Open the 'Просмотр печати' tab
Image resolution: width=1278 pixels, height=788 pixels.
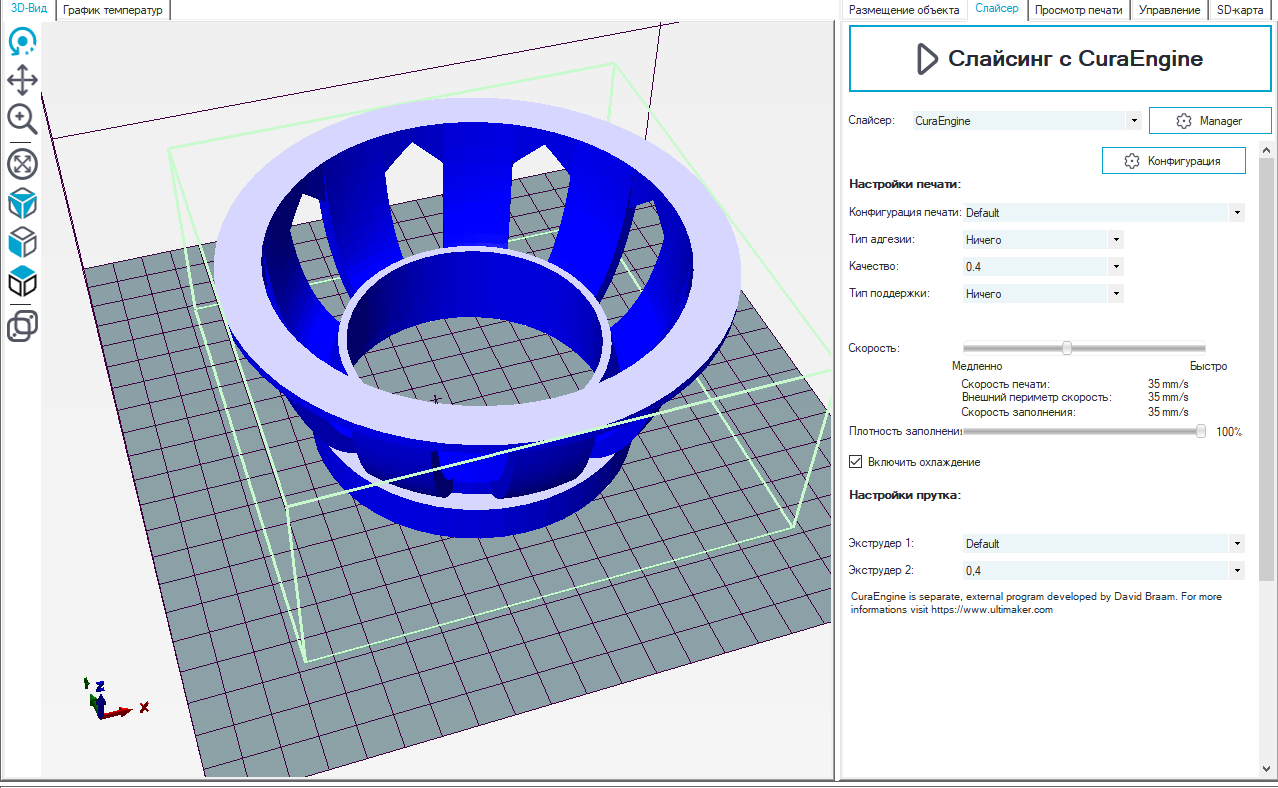click(1078, 10)
